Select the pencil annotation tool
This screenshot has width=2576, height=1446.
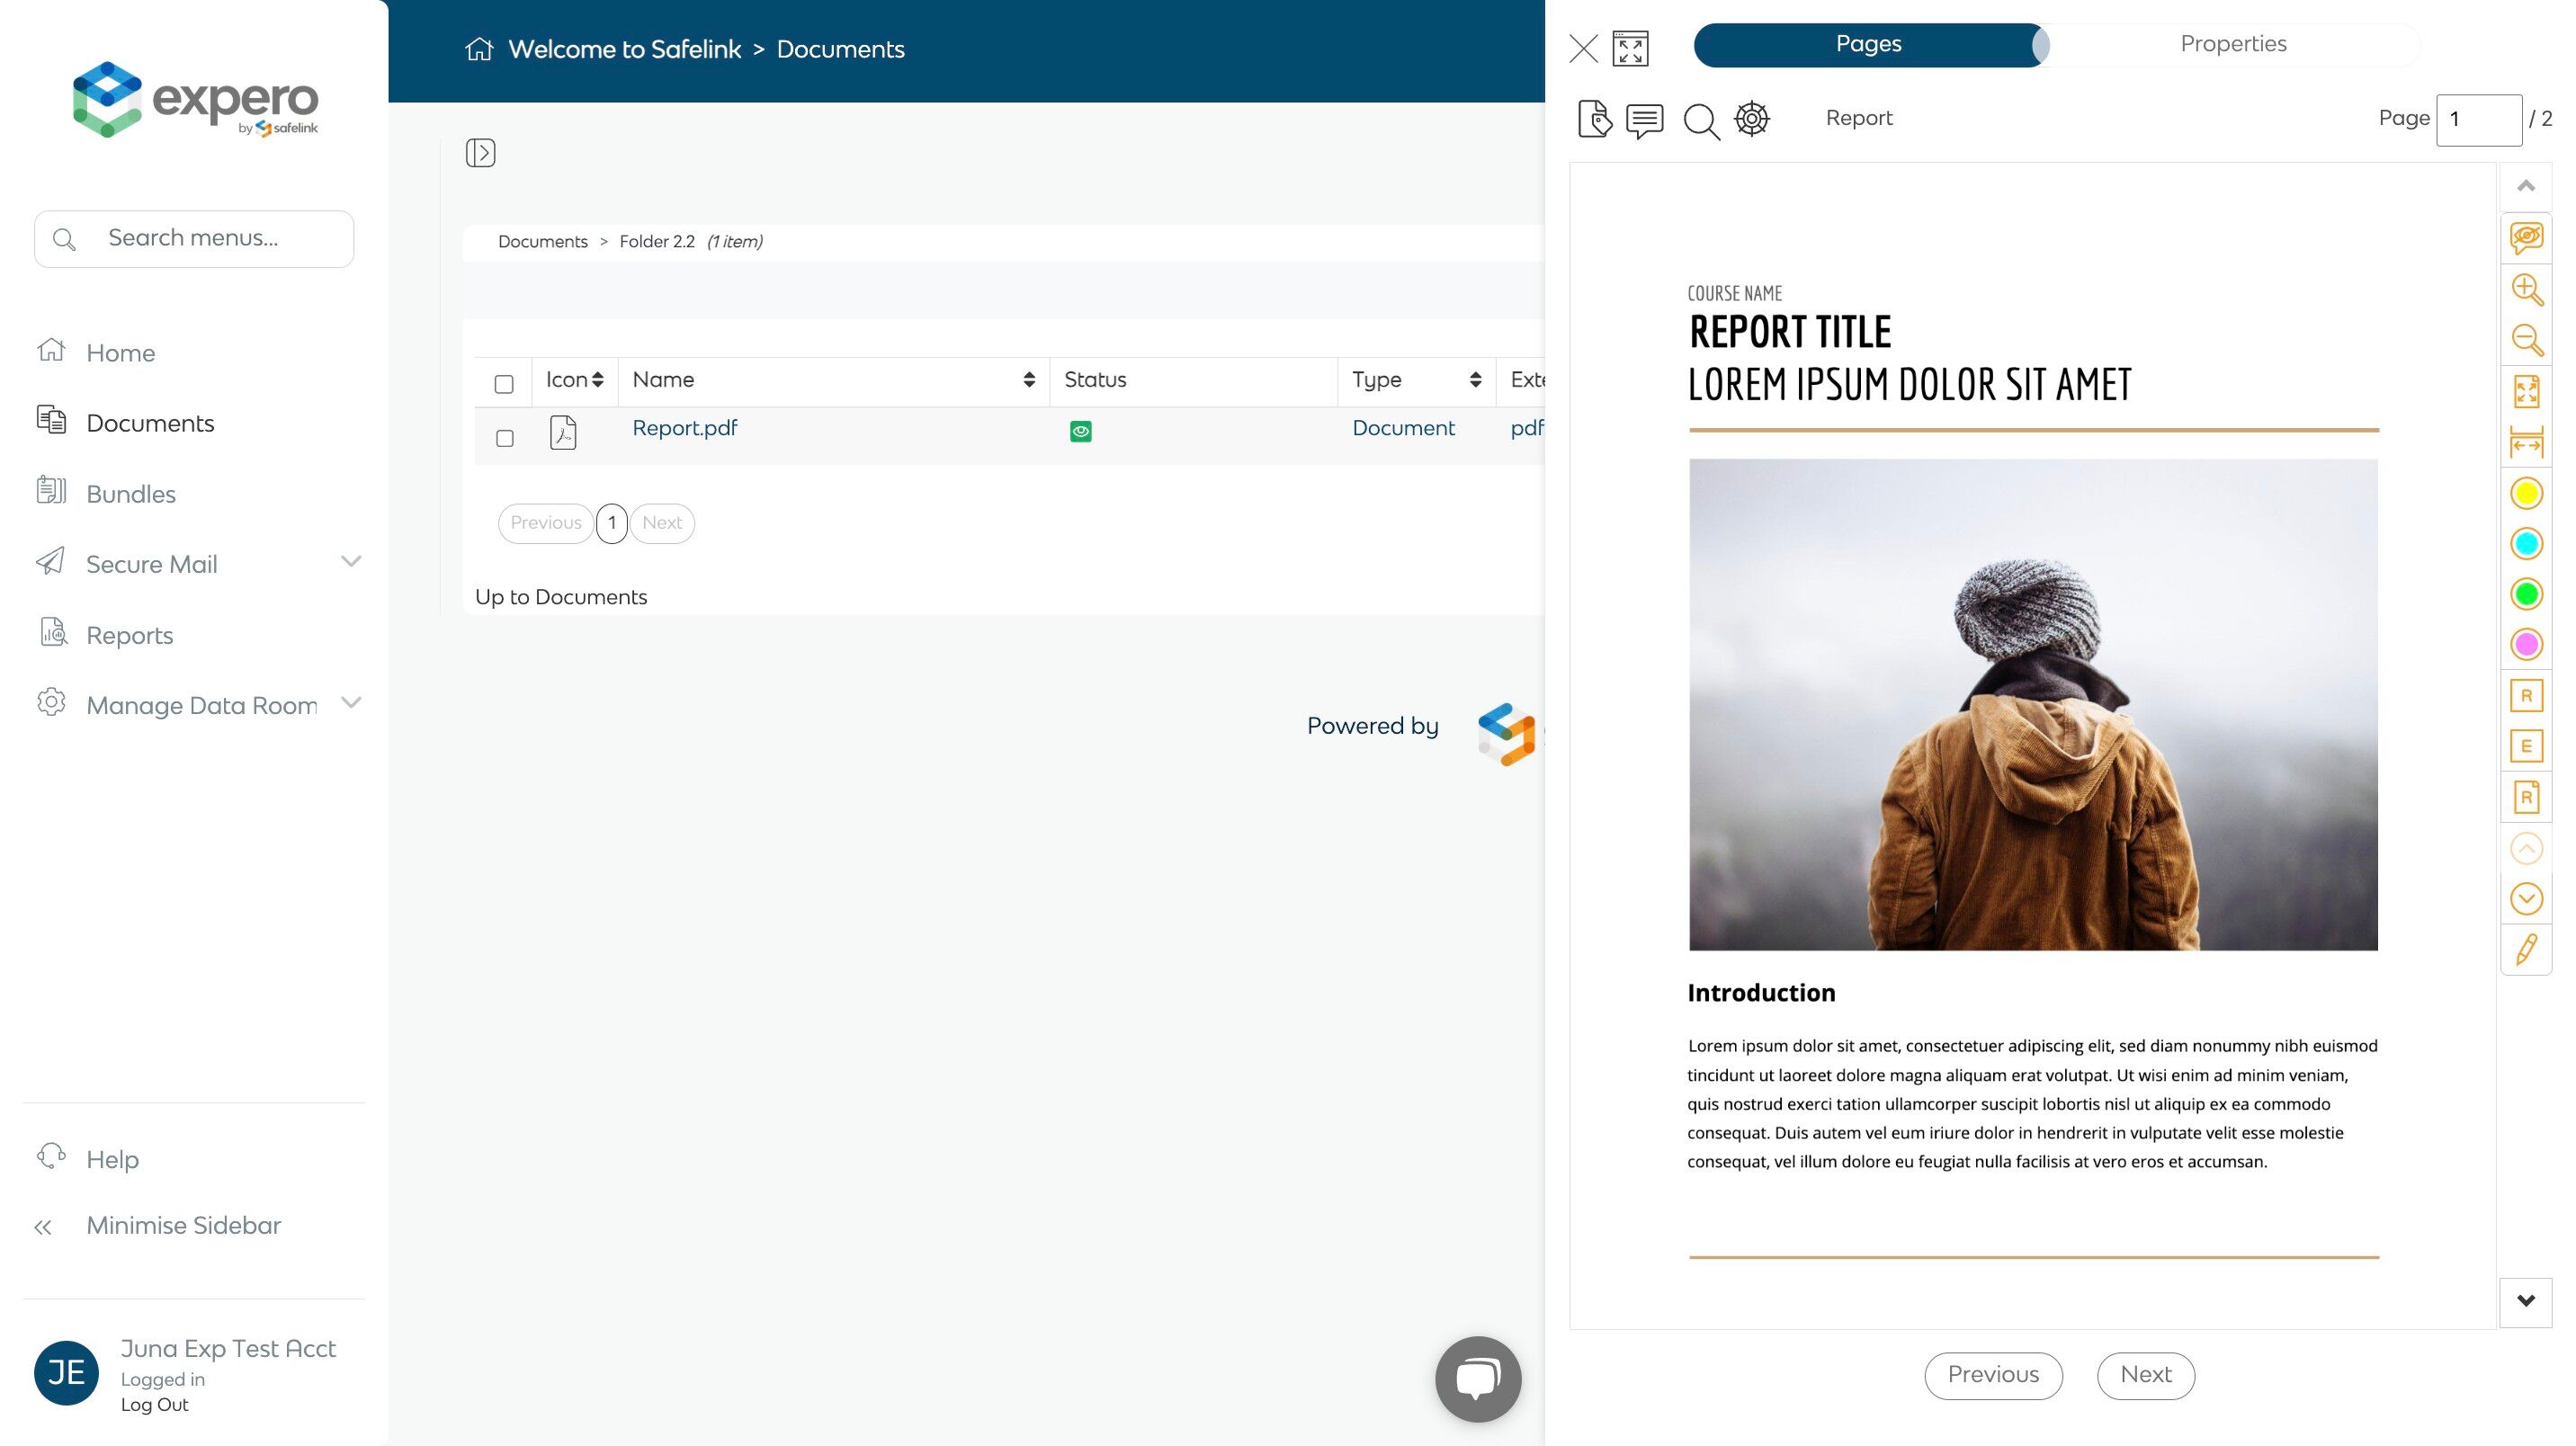point(2526,949)
